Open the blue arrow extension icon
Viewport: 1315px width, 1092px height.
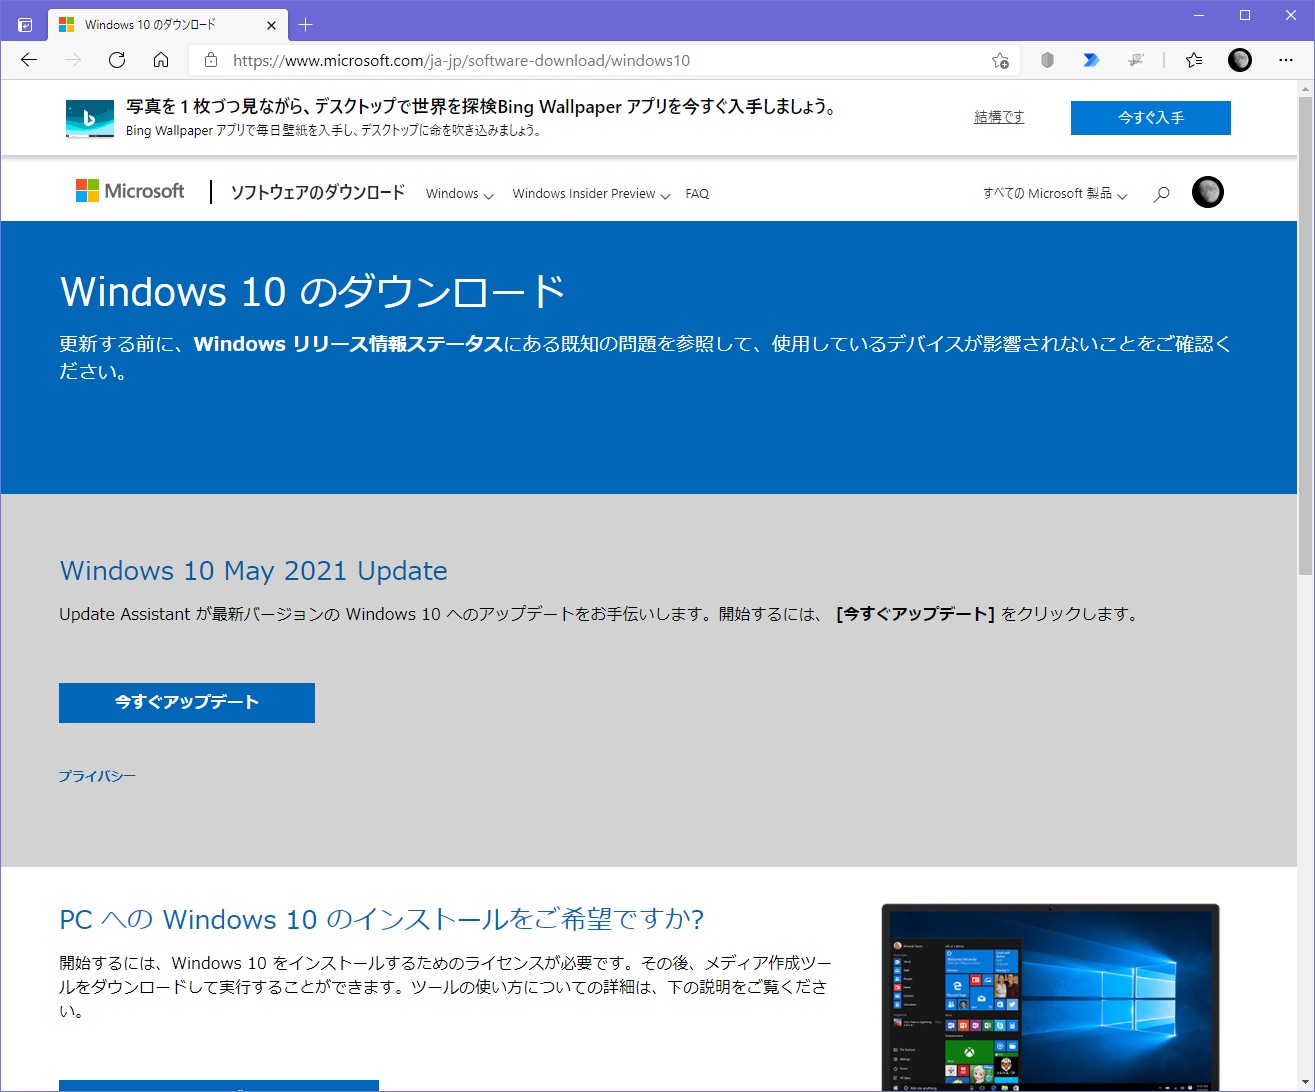[1091, 60]
